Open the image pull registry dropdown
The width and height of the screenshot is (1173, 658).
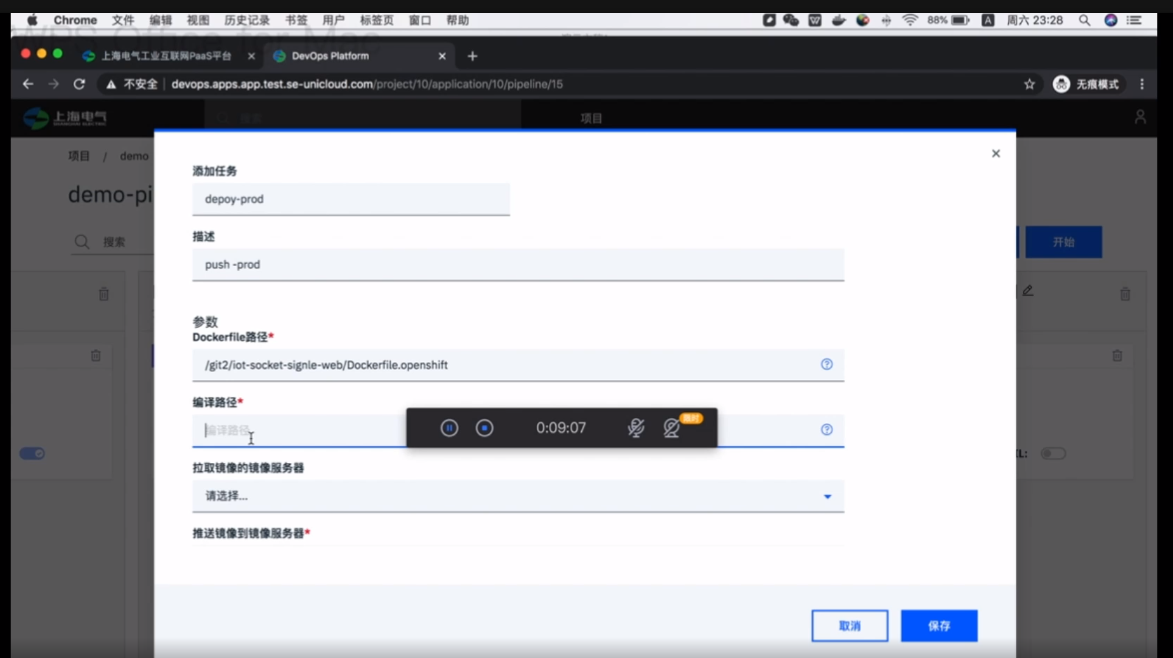(x=518, y=496)
